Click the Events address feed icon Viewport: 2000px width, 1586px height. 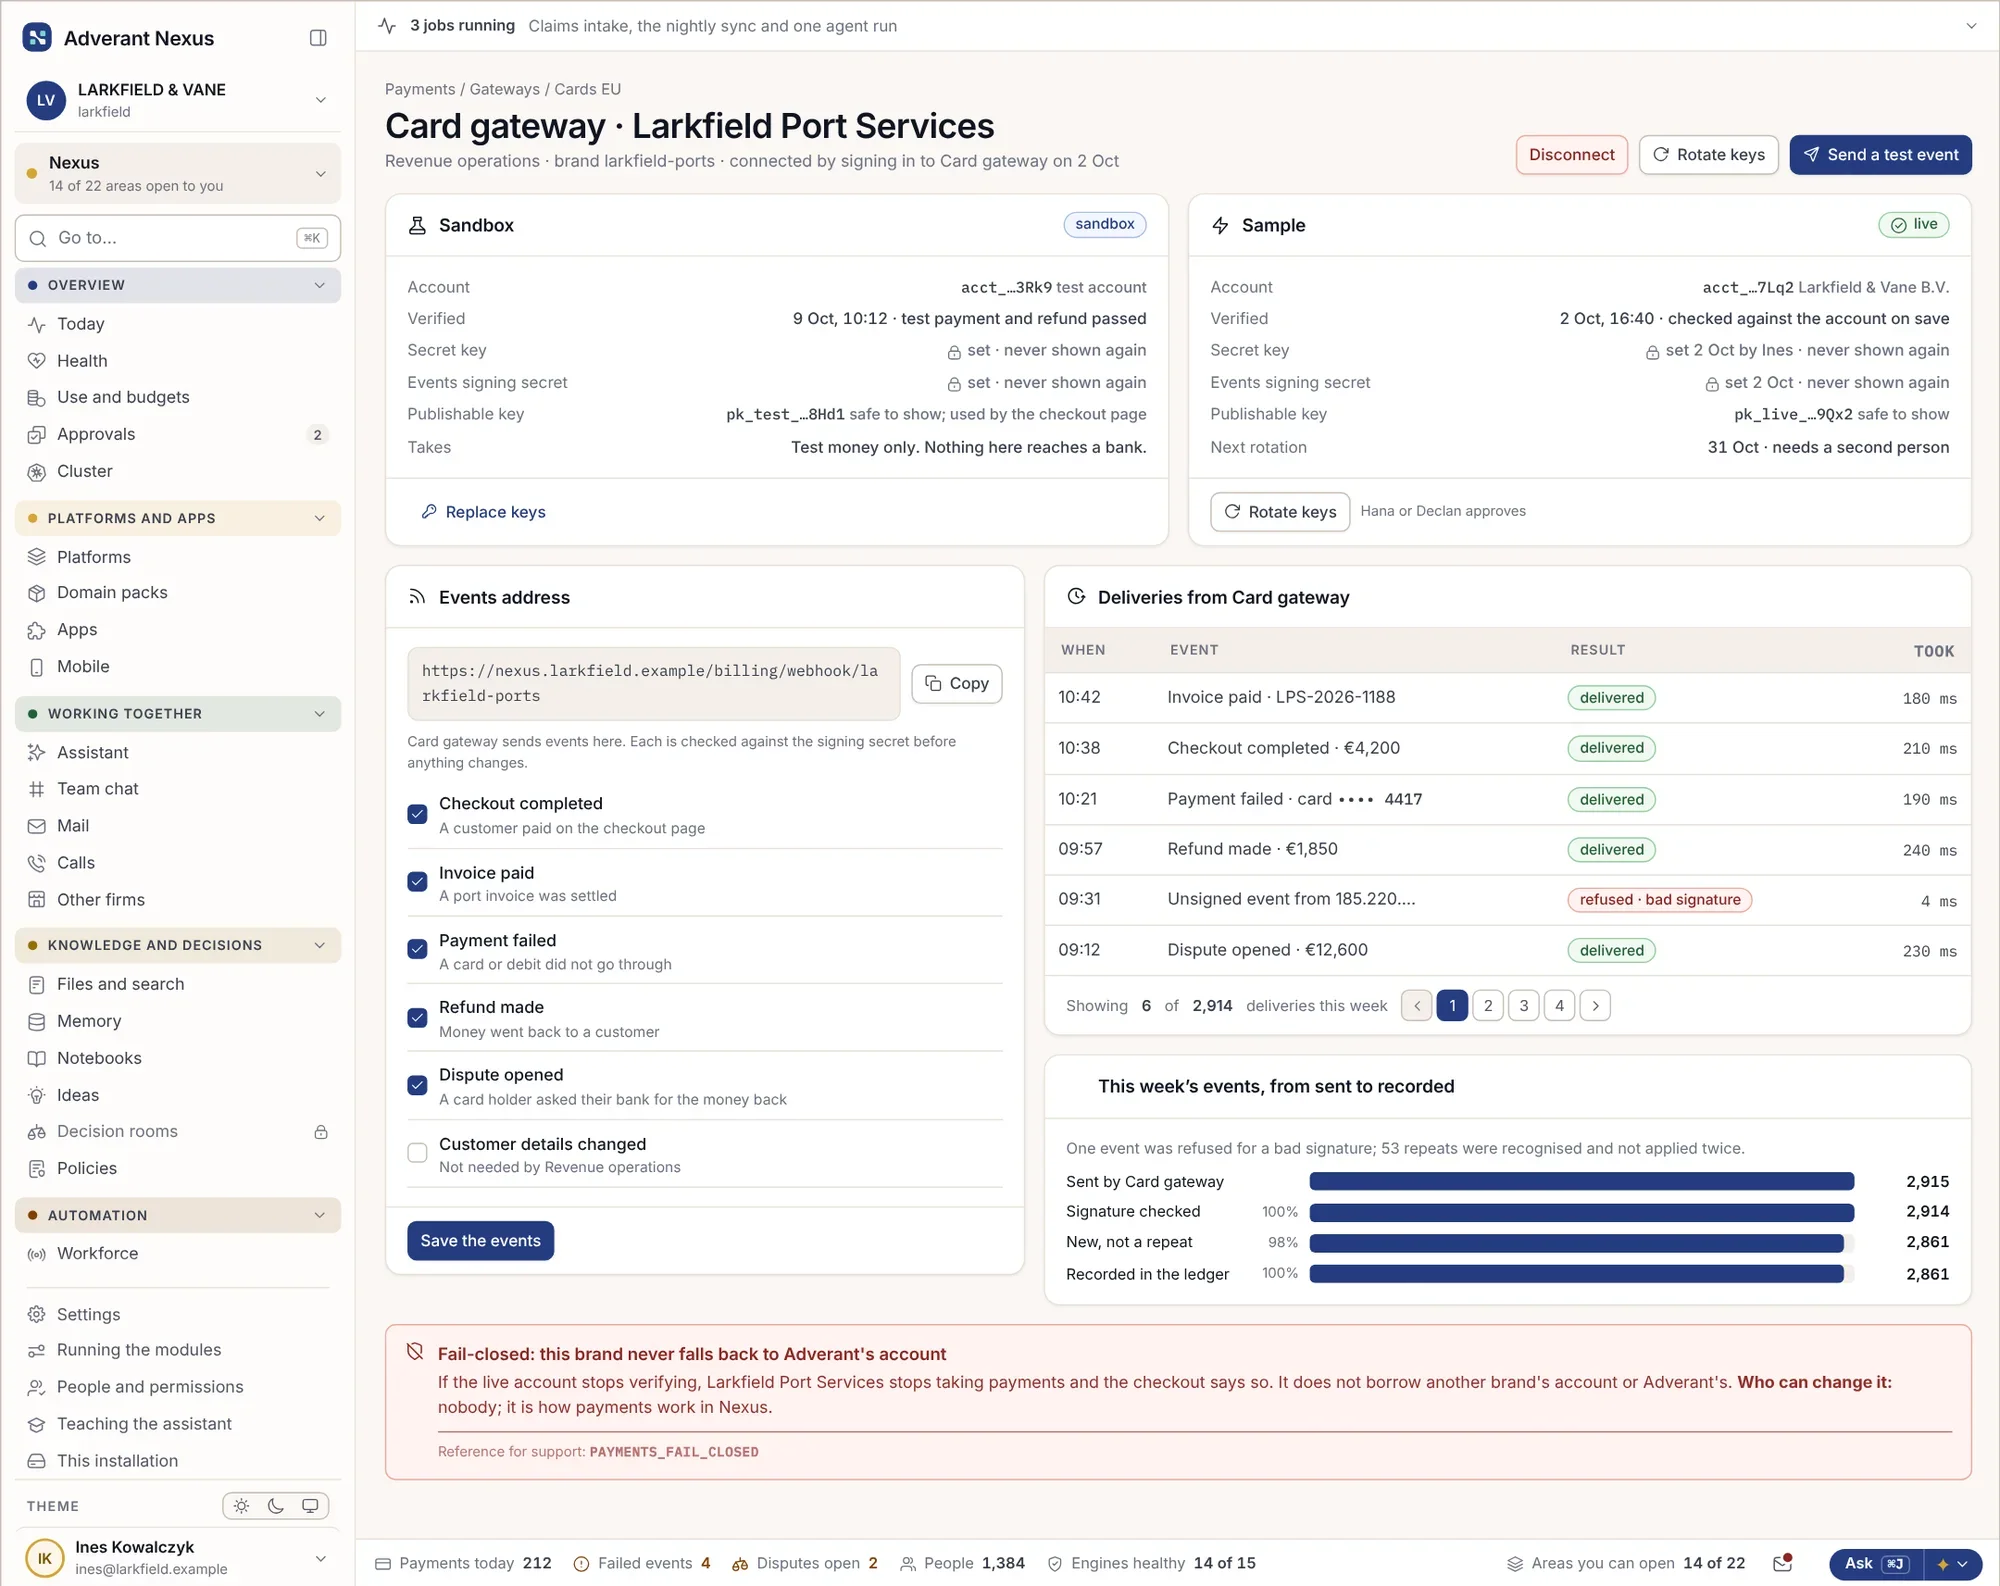[417, 598]
